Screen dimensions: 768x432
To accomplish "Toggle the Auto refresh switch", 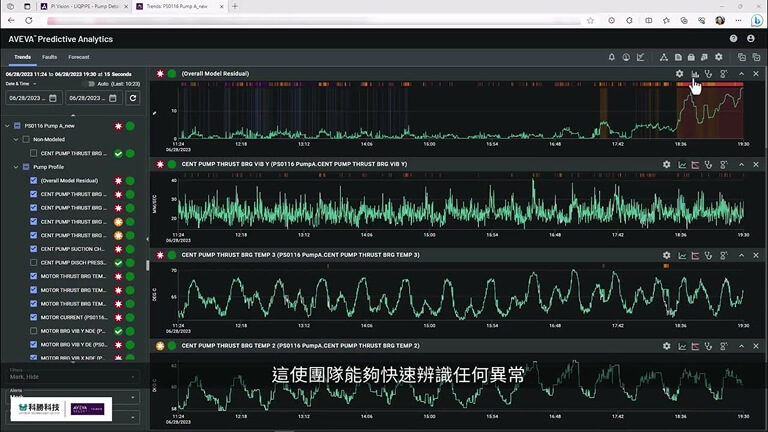I will 90,84.
